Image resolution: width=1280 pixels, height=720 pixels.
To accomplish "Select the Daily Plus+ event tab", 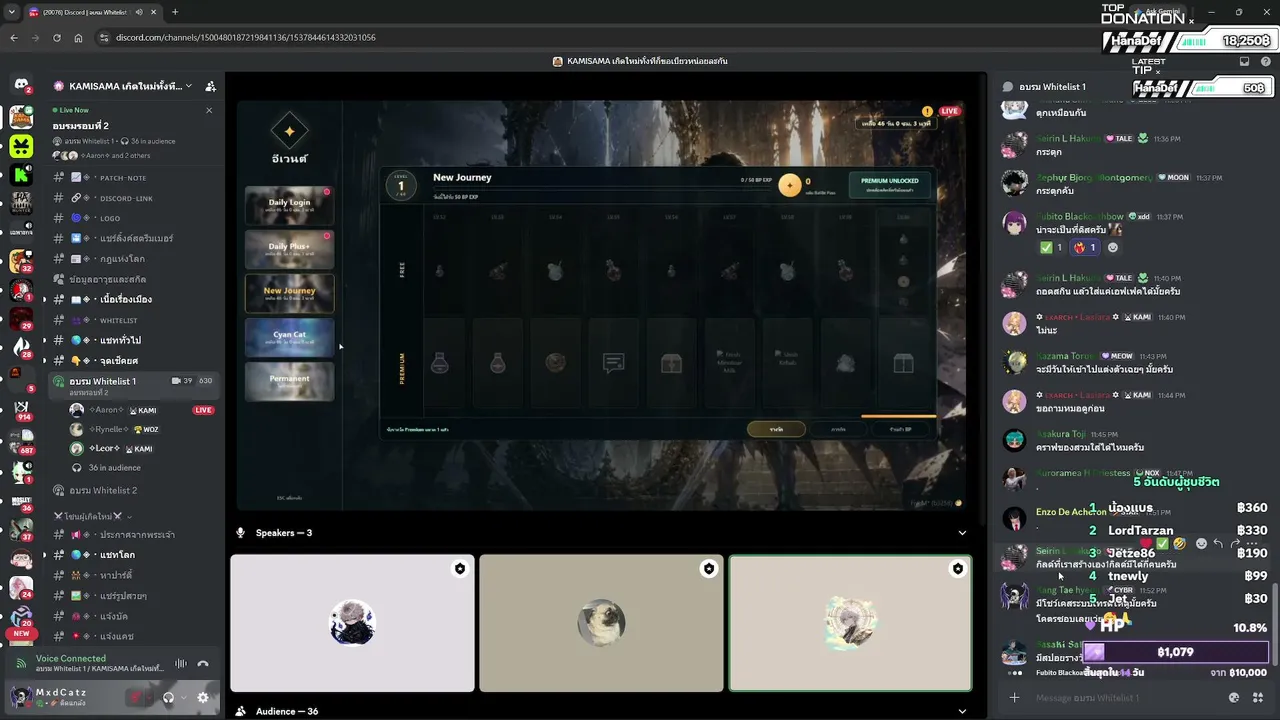I will coord(289,249).
